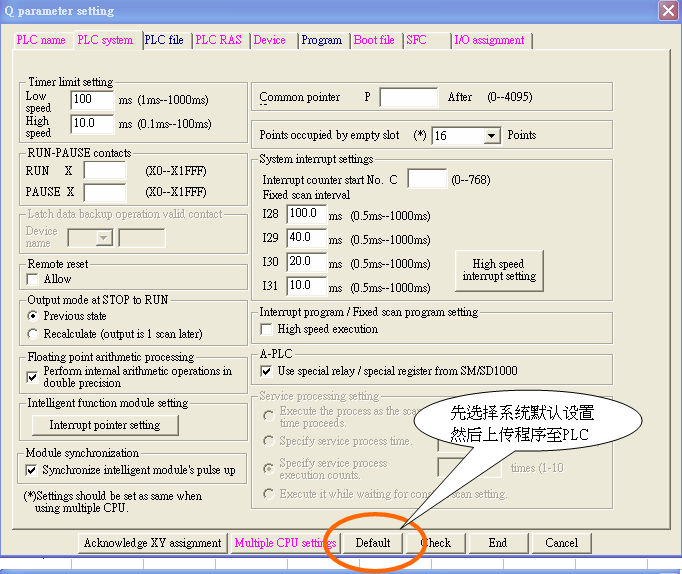The width and height of the screenshot is (682, 574).
Task: Click the Default button
Action: point(372,543)
